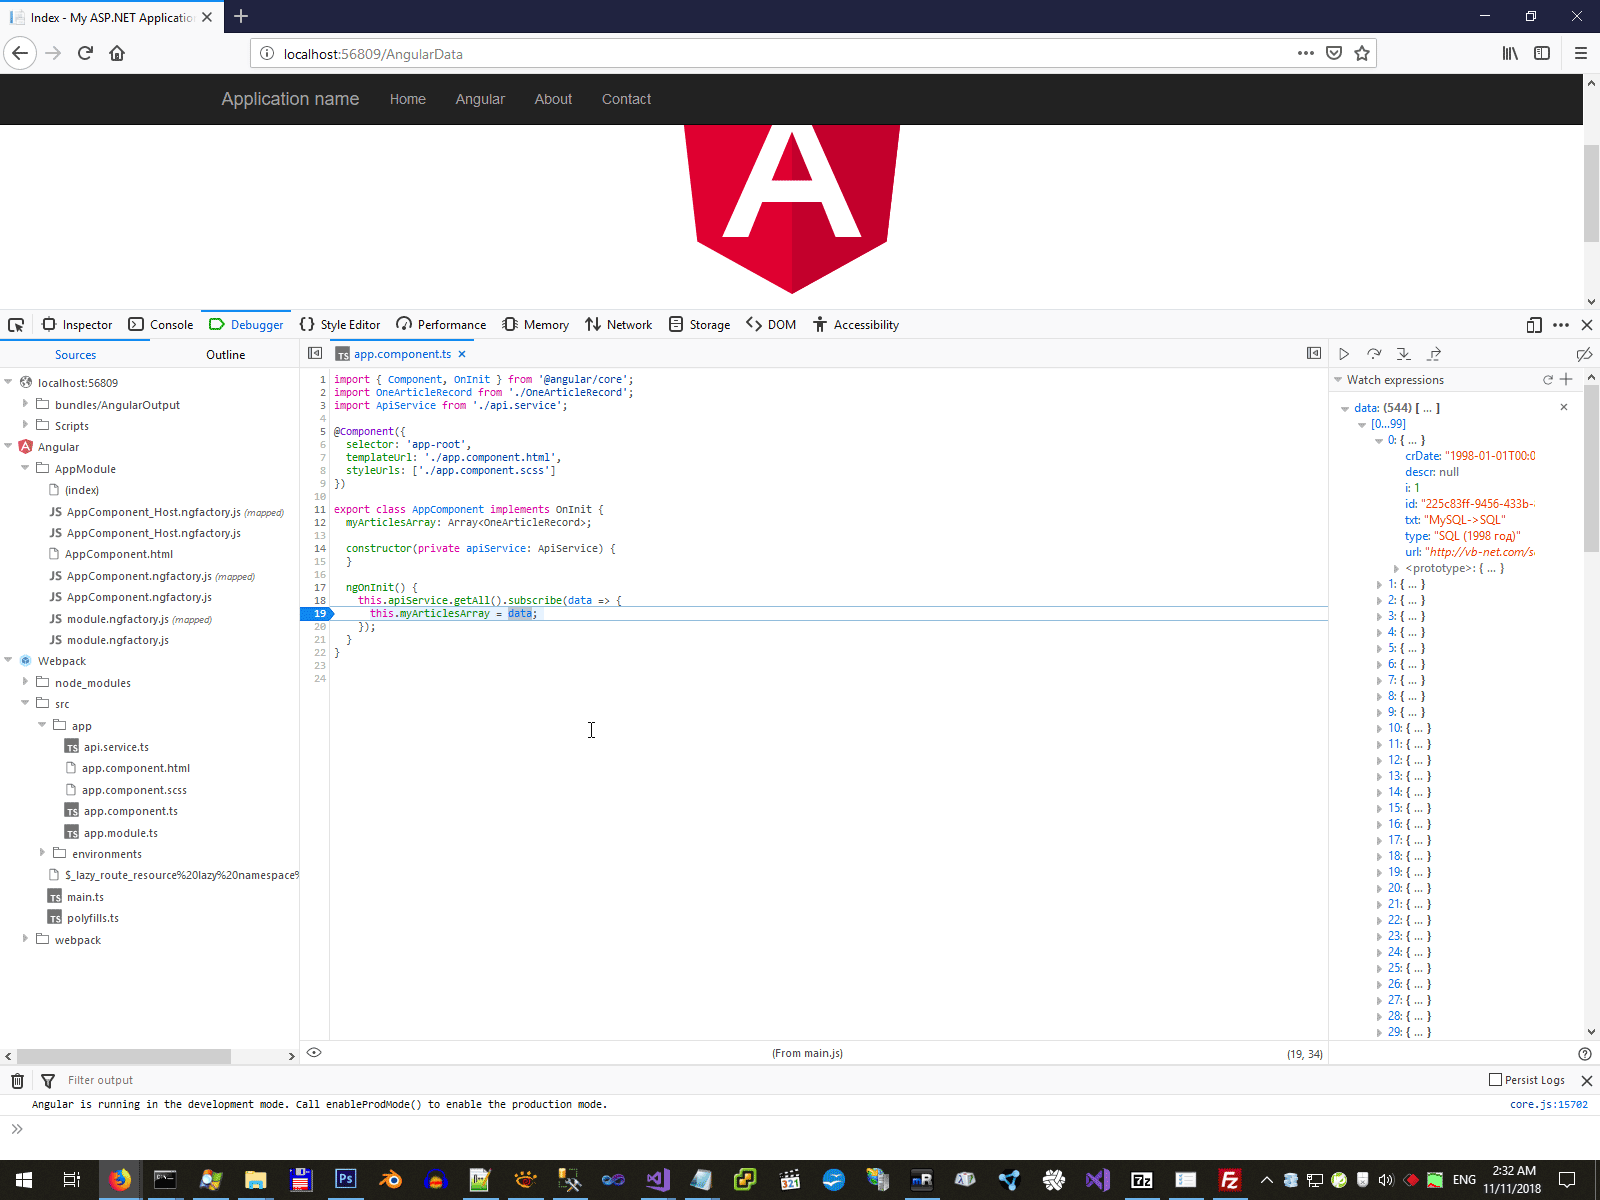Switch to the Outline tab in sources
Viewport: 1600px width, 1200px height.
tap(225, 355)
